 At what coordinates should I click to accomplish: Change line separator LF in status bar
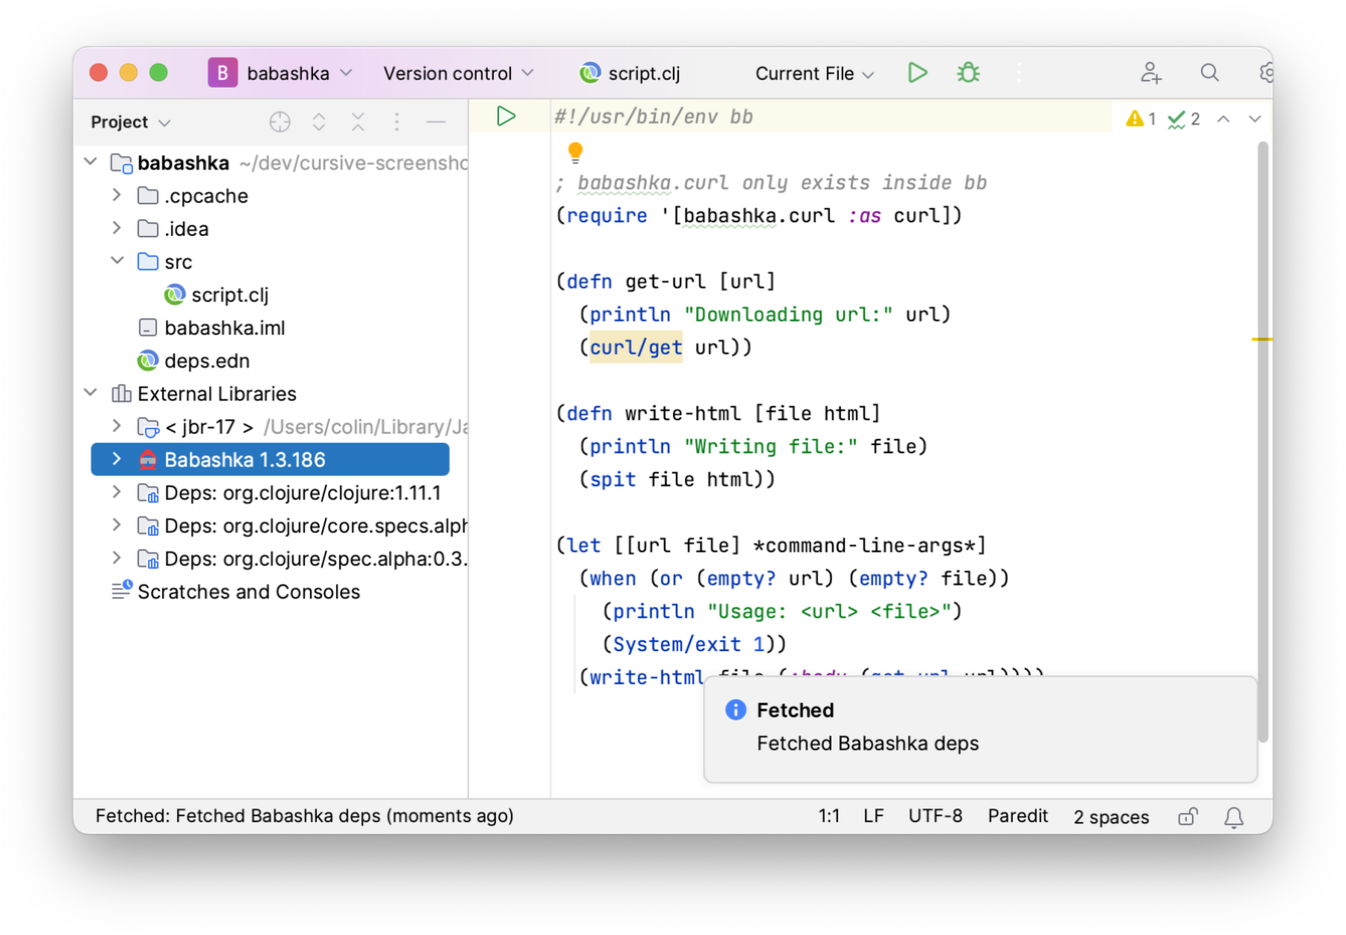[873, 816]
